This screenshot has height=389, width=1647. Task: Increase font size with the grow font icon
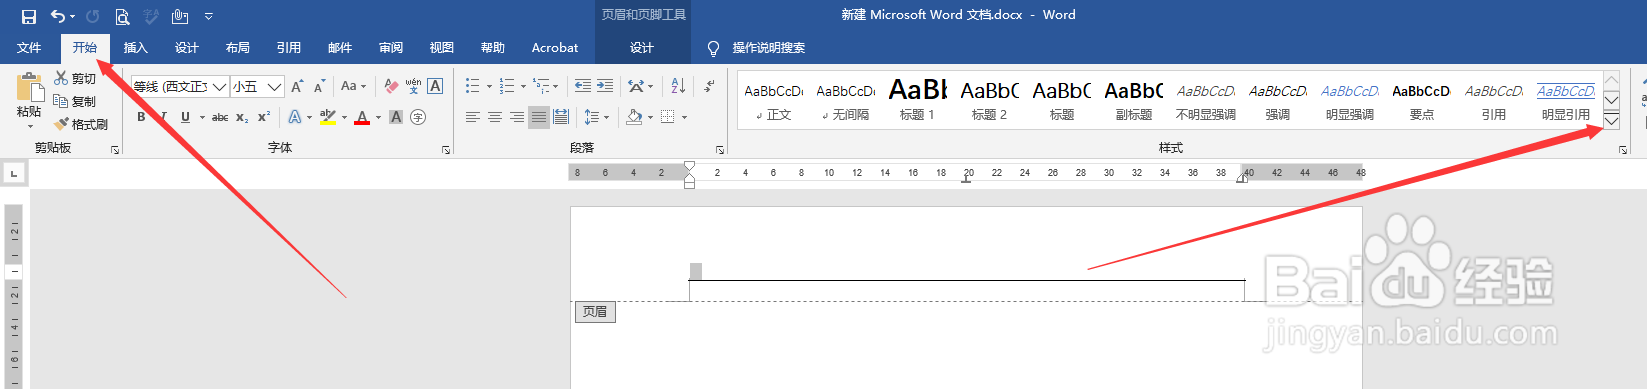point(297,87)
